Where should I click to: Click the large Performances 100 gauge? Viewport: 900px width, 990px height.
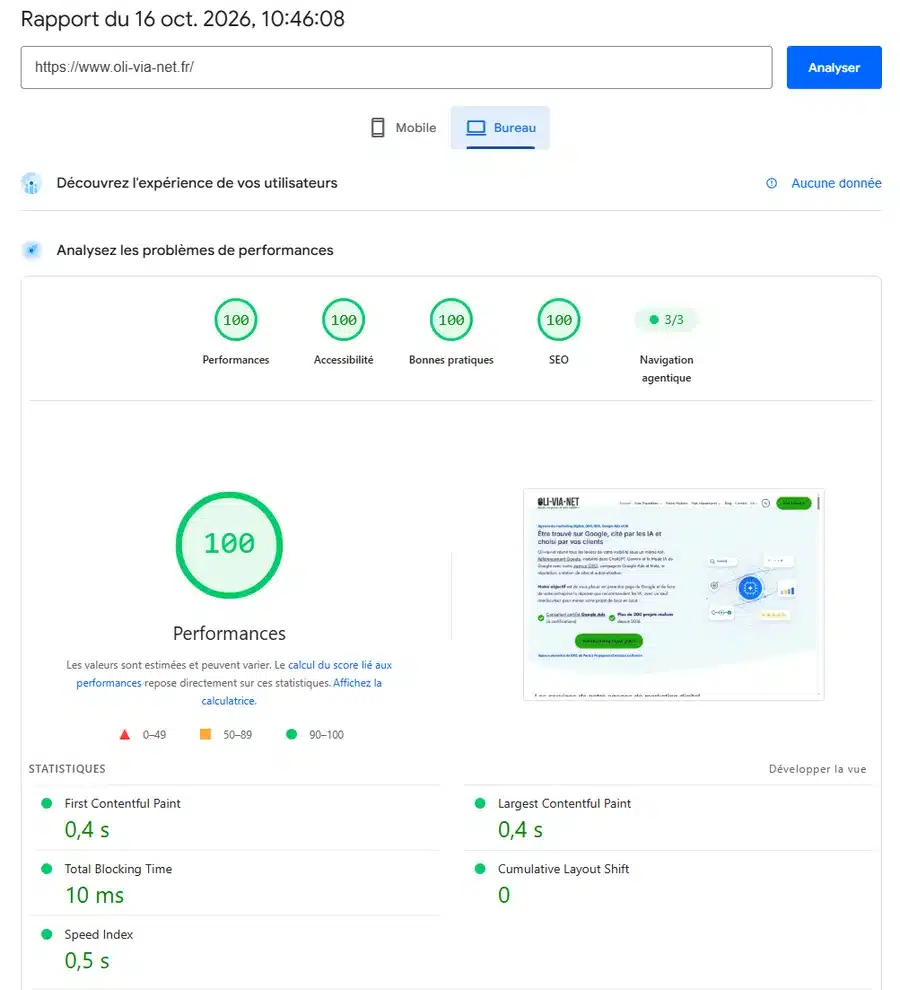point(229,544)
